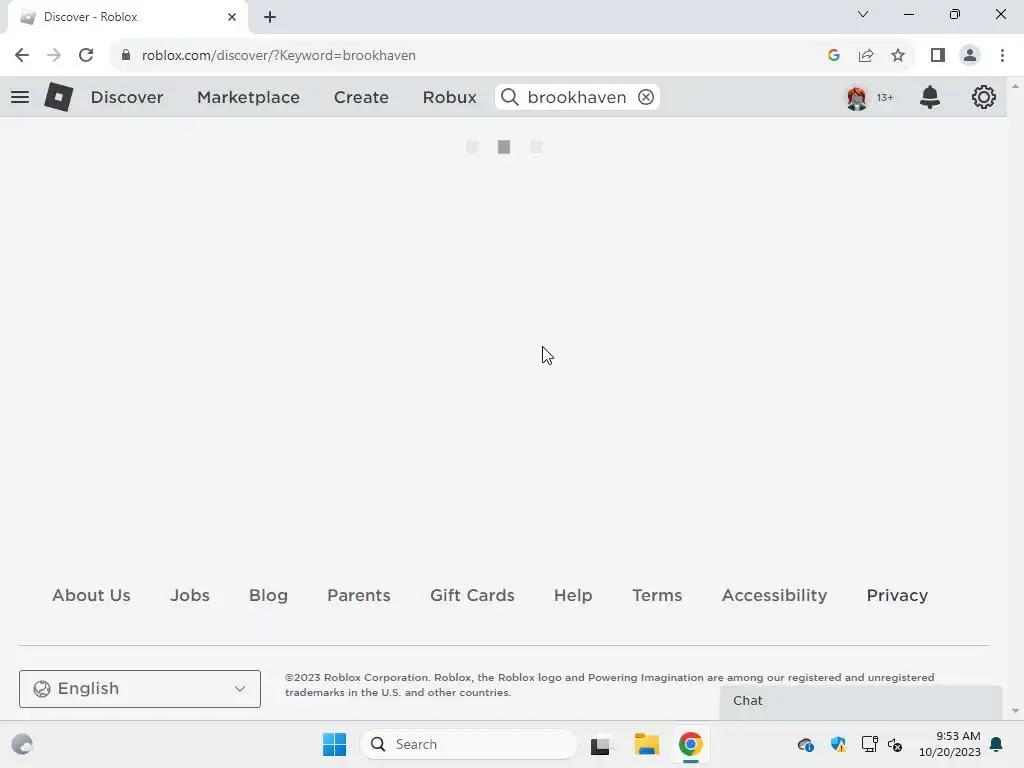The width and height of the screenshot is (1024, 768).
Task: Go back to previous page
Action: (x=22, y=56)
